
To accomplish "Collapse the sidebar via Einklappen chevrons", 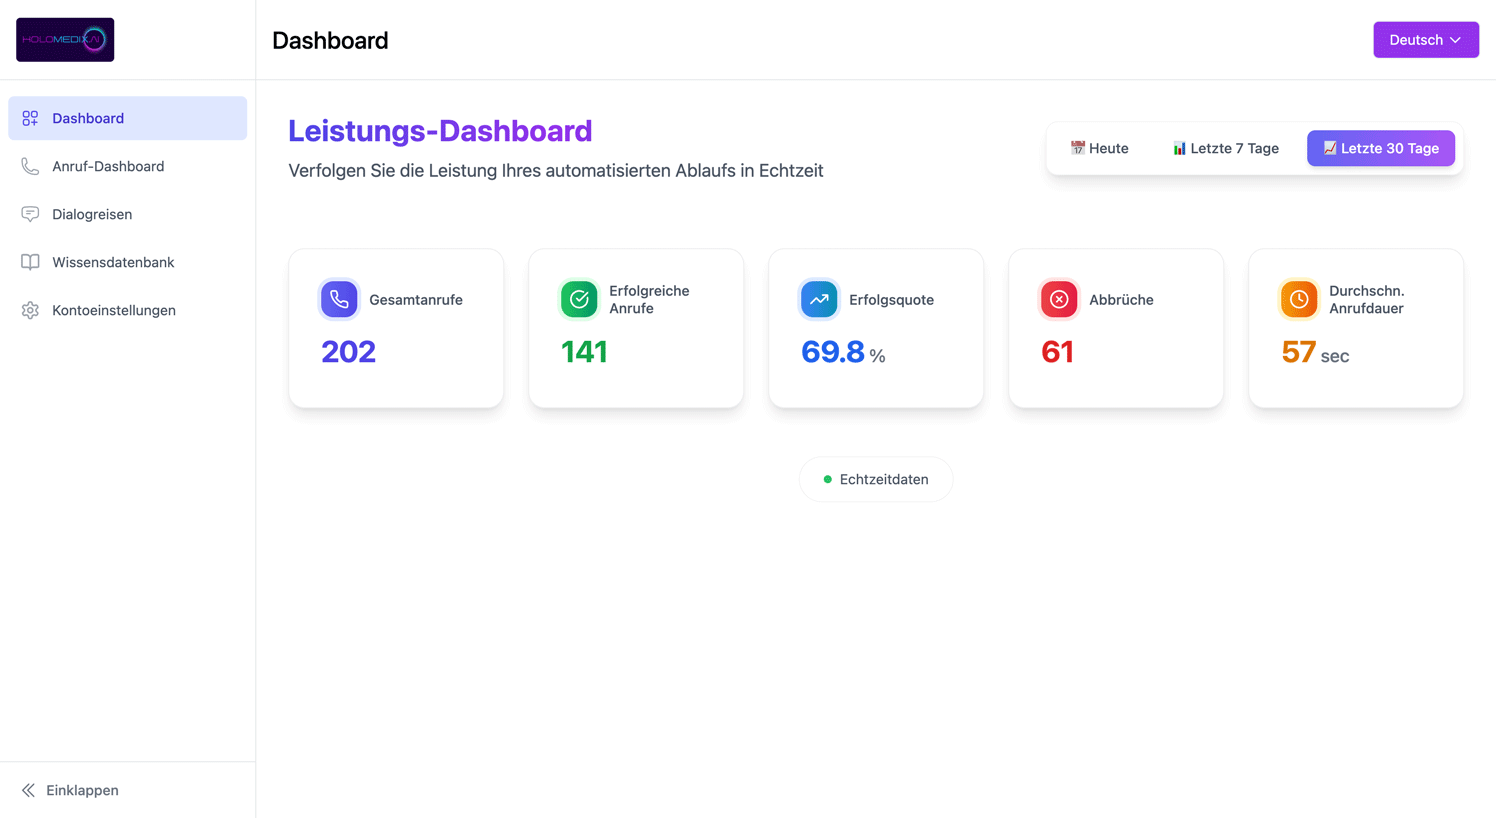I will click(30, 790).
